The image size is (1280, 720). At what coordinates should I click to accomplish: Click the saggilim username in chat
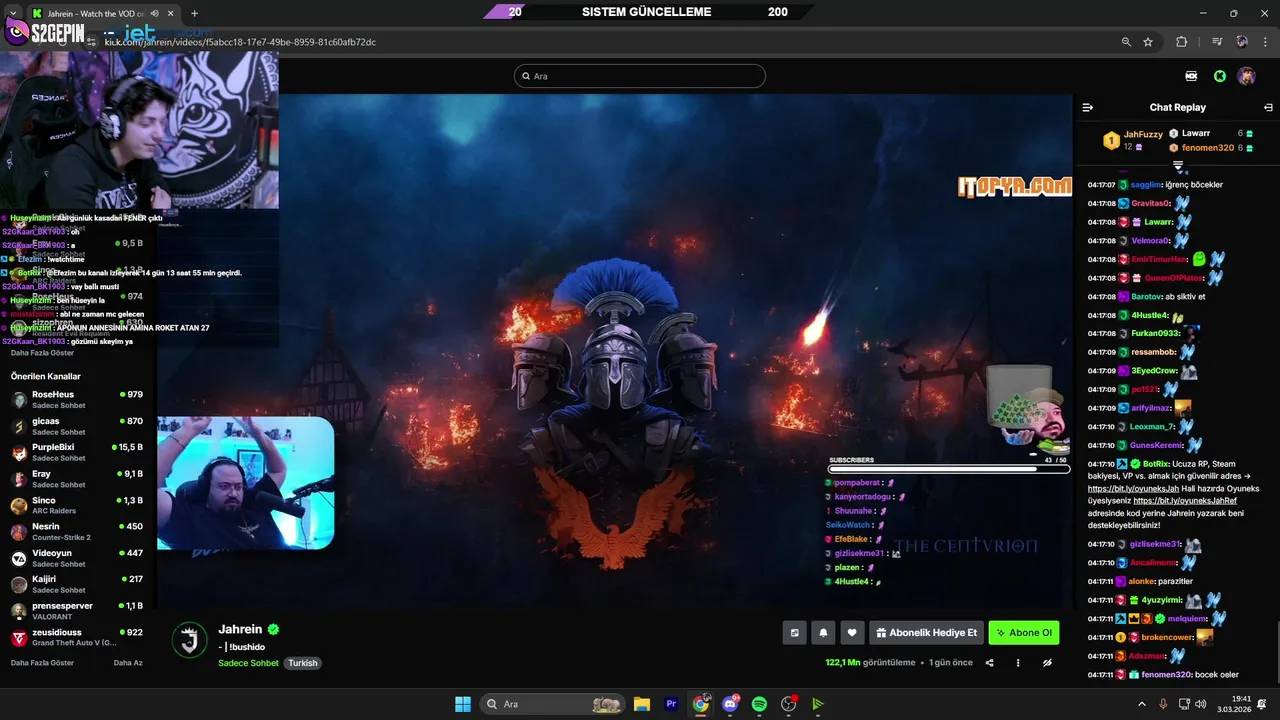[x=1146, y=185]
